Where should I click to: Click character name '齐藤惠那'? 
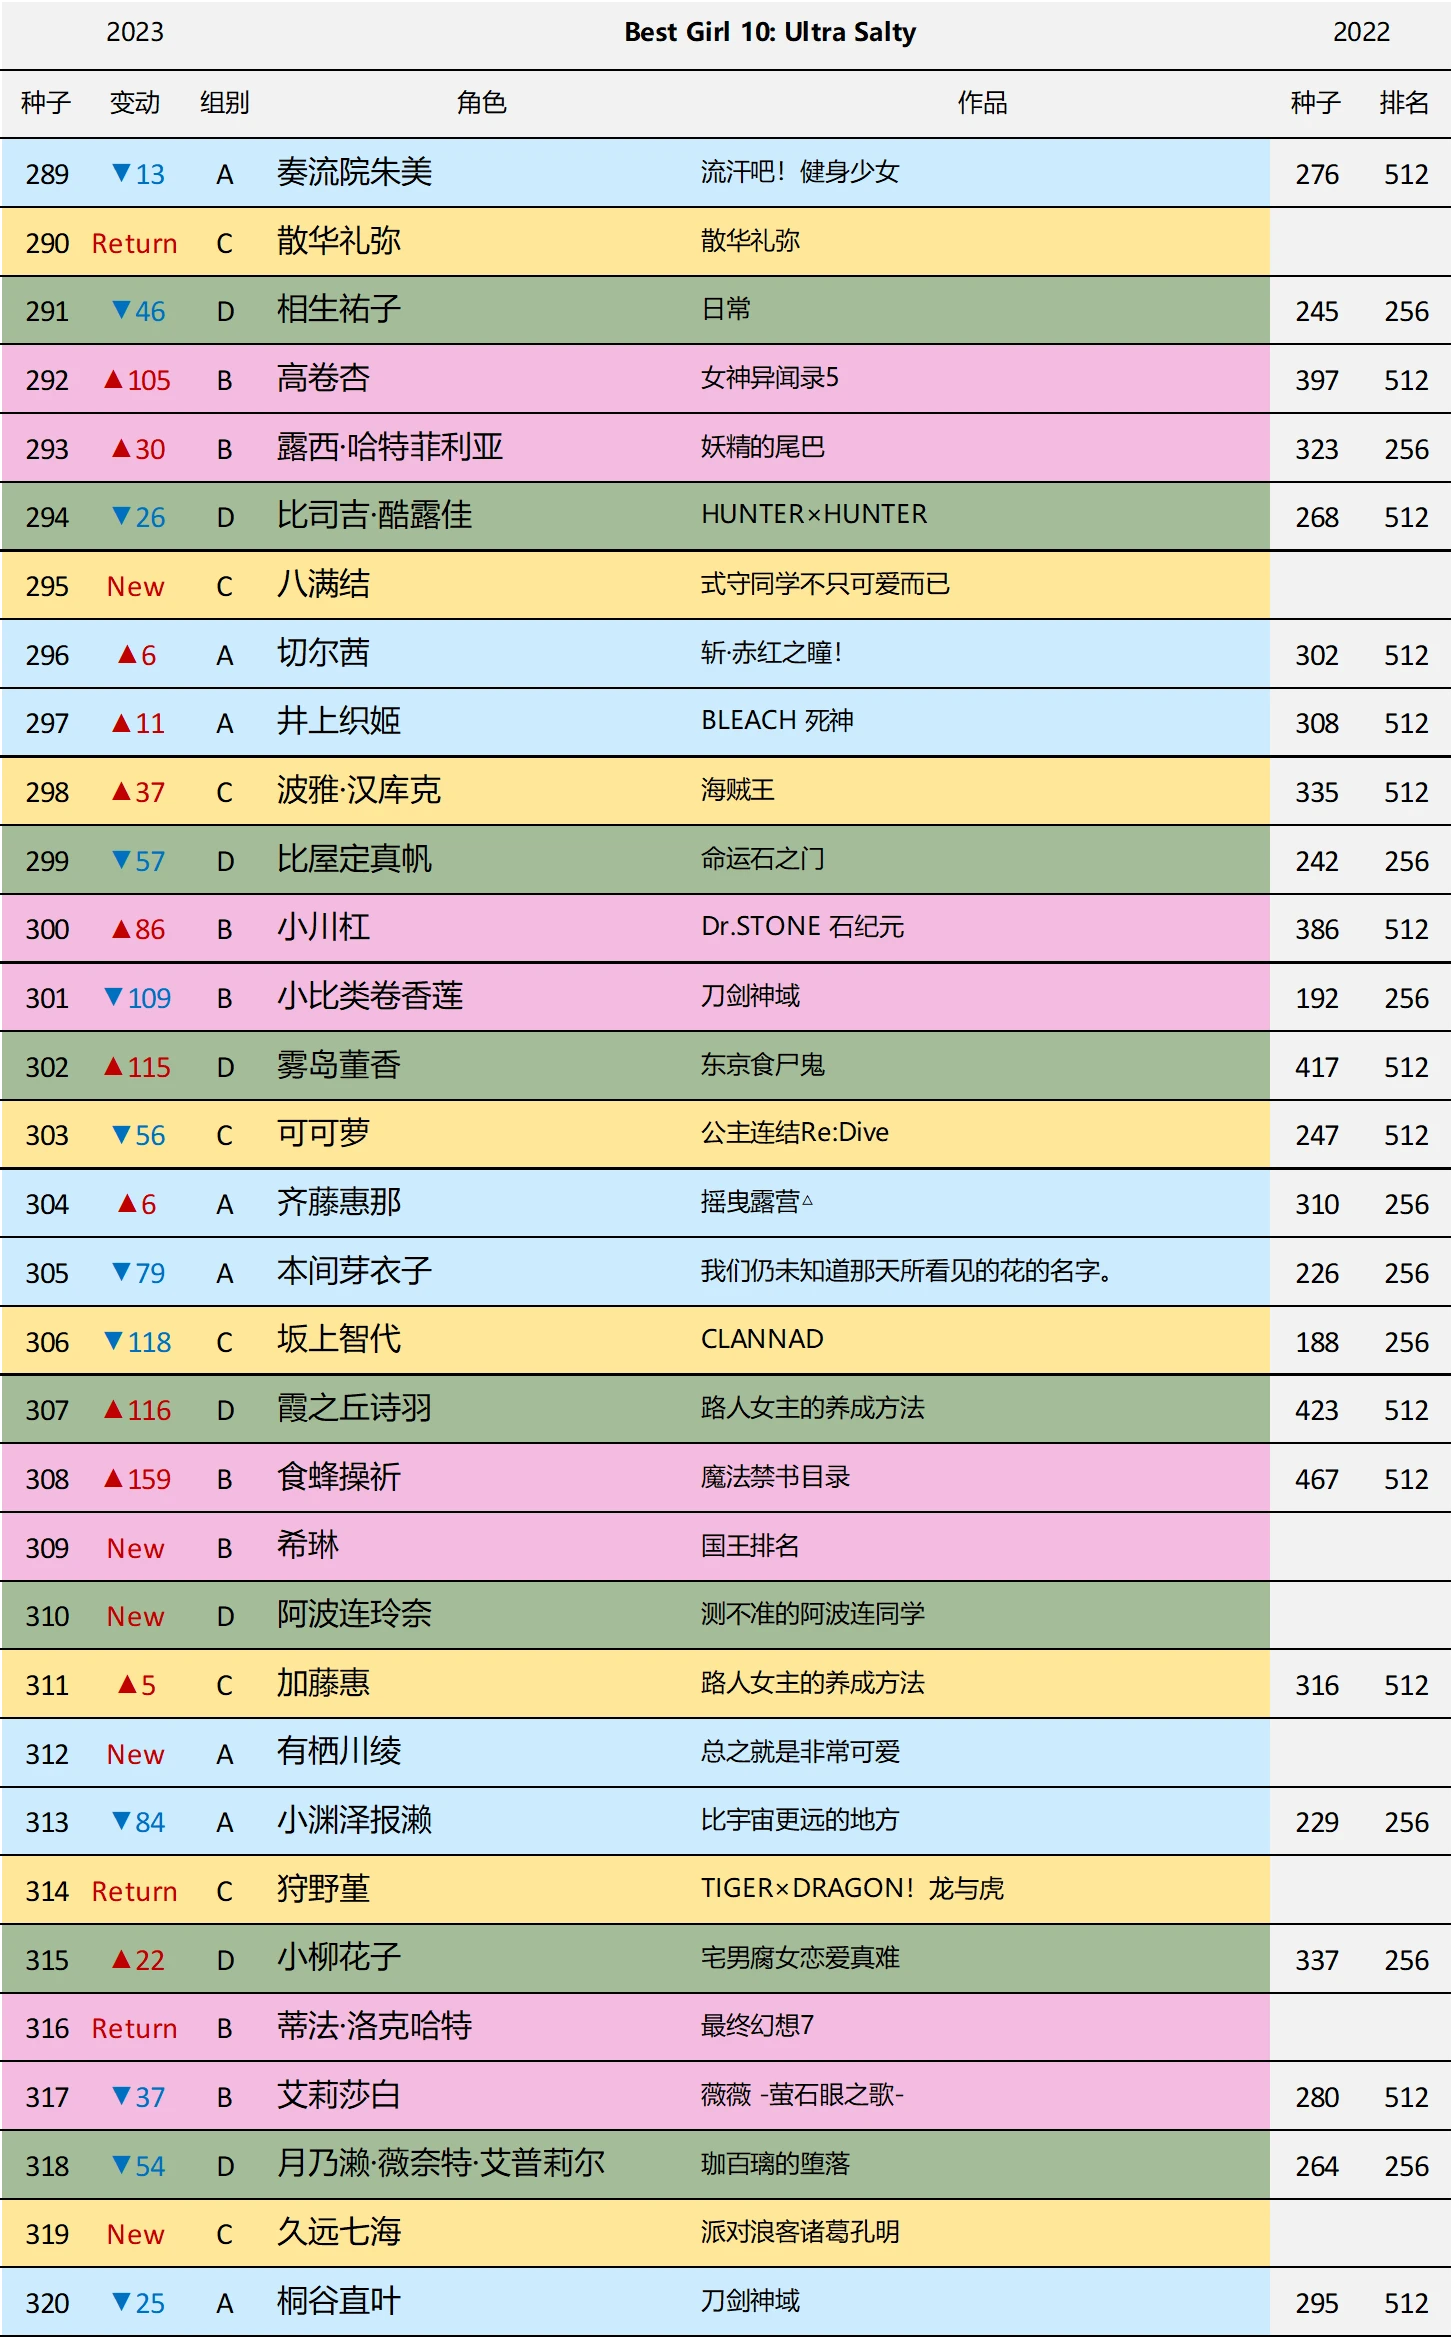339,1202
